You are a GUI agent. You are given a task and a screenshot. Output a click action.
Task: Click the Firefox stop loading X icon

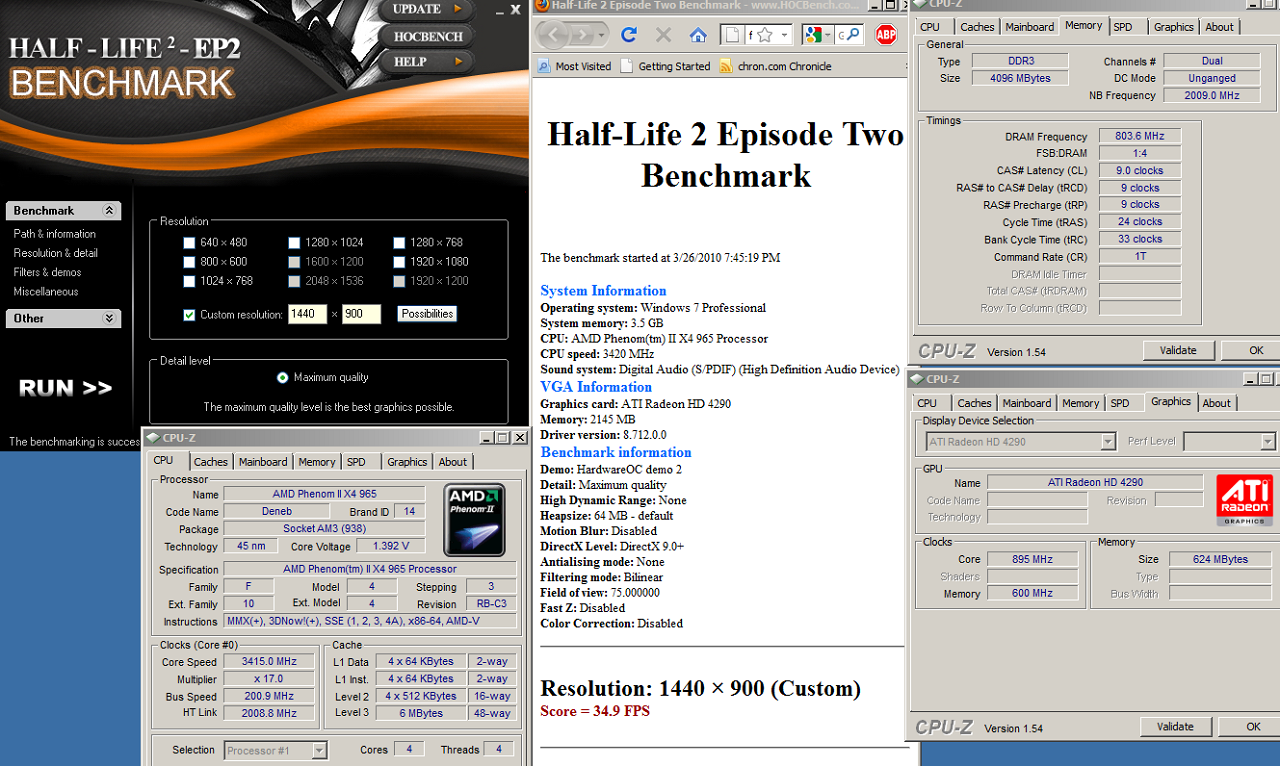[x=663, y=35]
